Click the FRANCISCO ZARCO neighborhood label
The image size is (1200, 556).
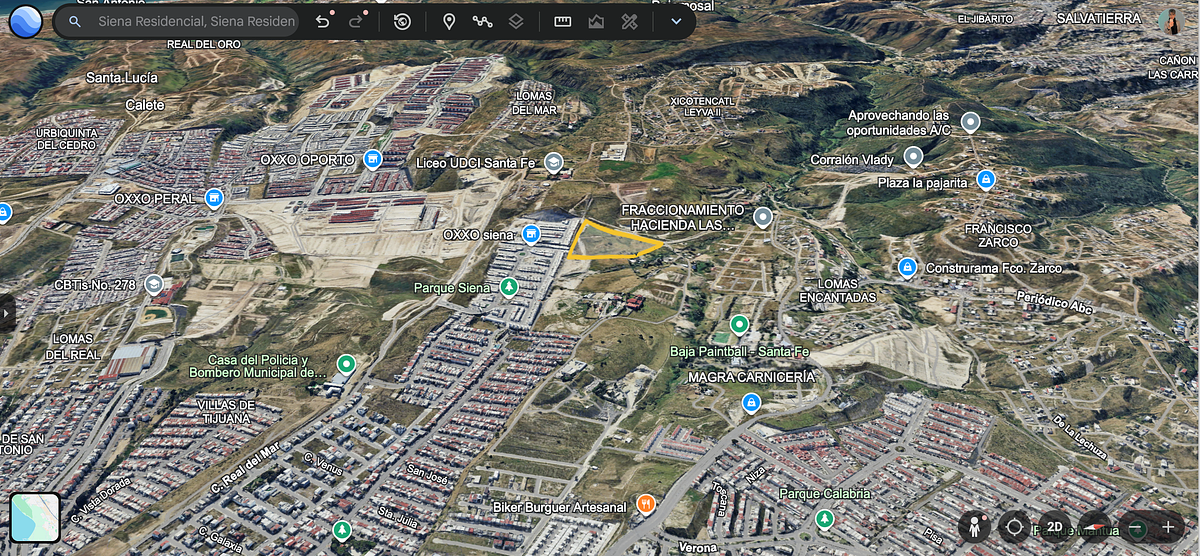(x=997, y=235)
